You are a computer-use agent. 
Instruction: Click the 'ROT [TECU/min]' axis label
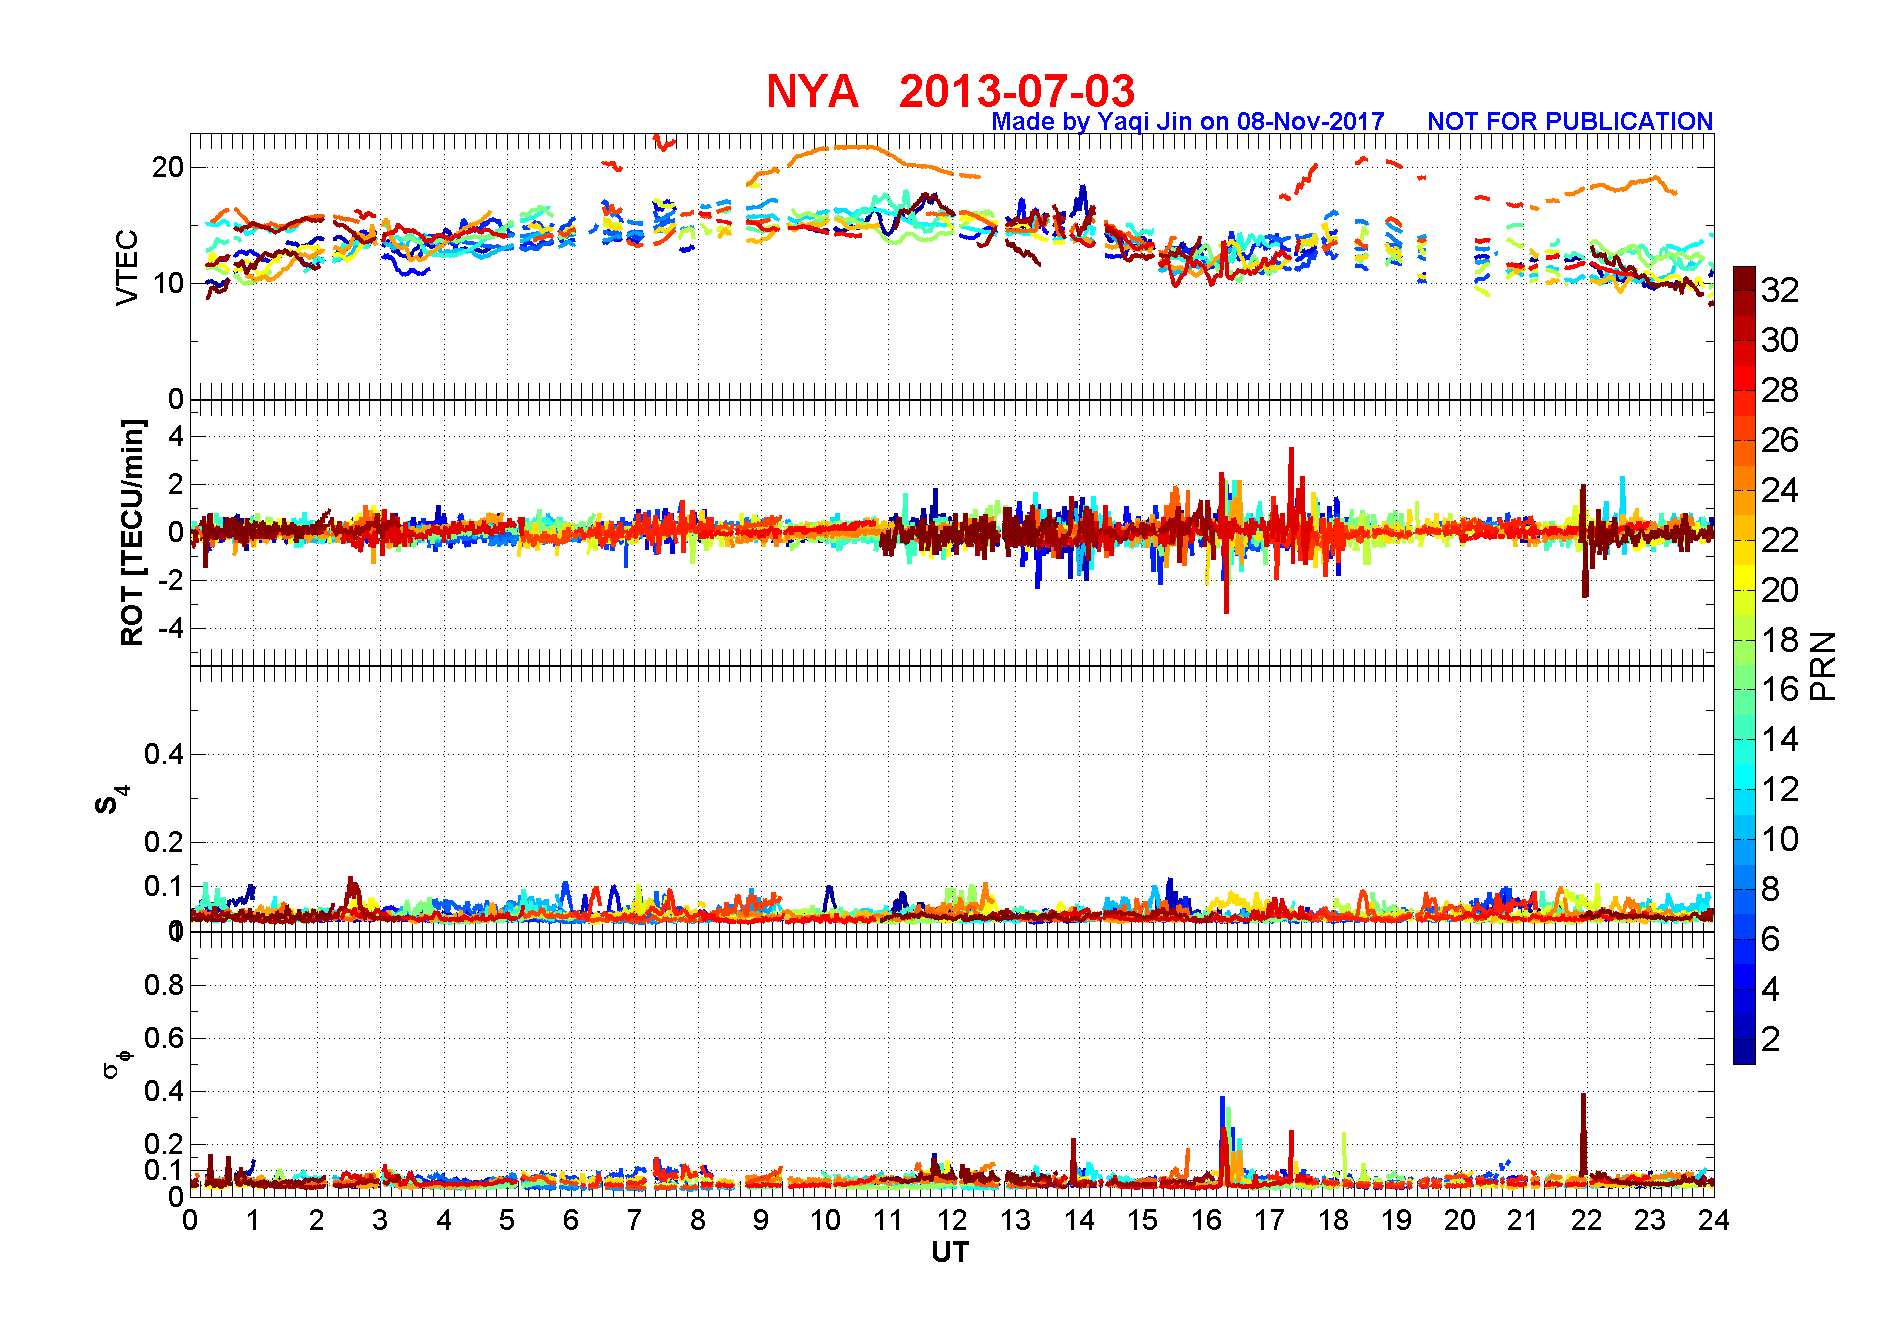click(132, 532)
